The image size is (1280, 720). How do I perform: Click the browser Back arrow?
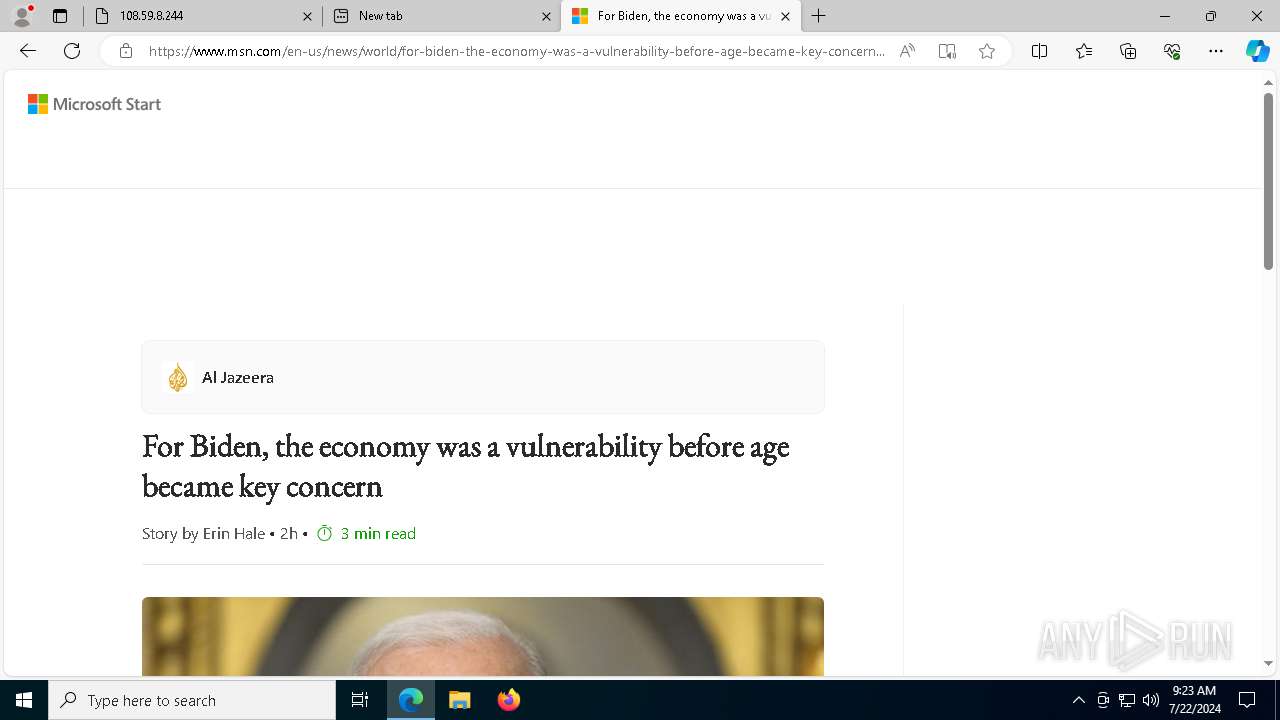[28, 51]
